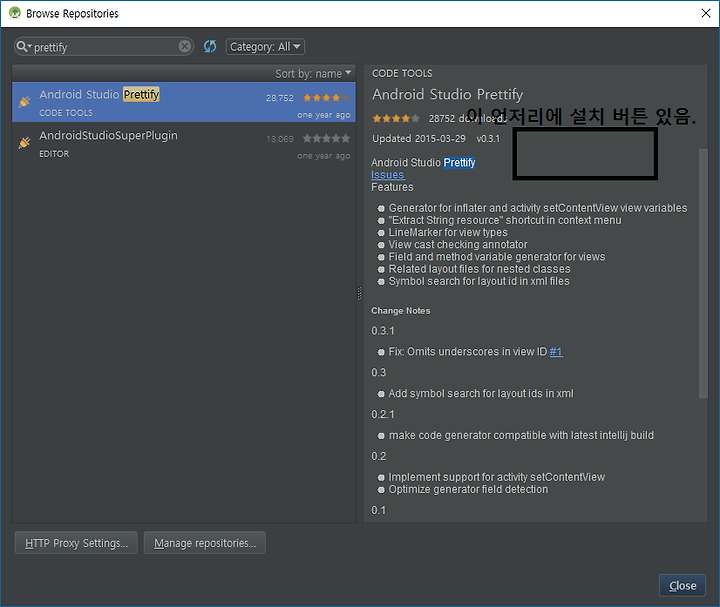This screenshot has height=607, width=720.
Task: Click Manage repositories button
Action: pos(205,543)
